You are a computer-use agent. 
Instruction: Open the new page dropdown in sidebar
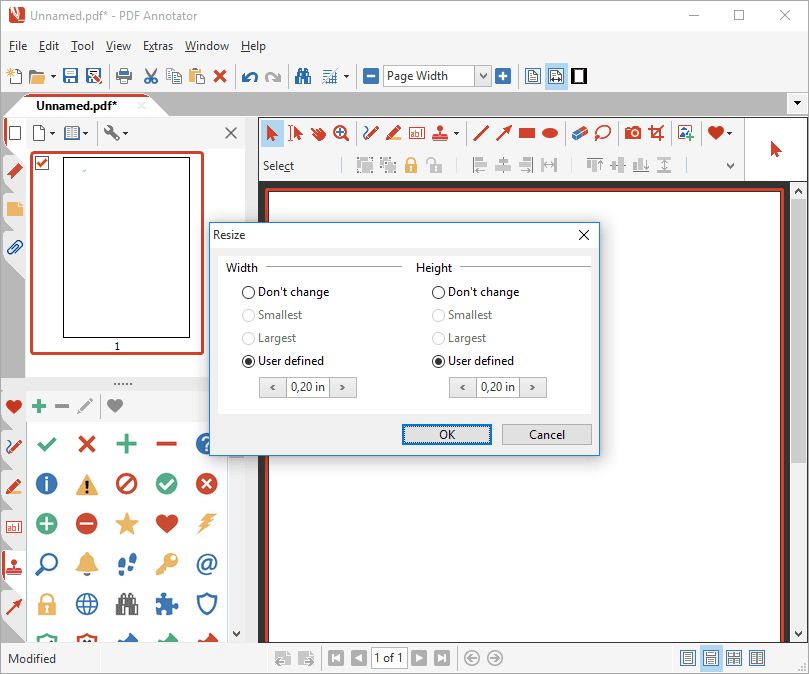52,134
